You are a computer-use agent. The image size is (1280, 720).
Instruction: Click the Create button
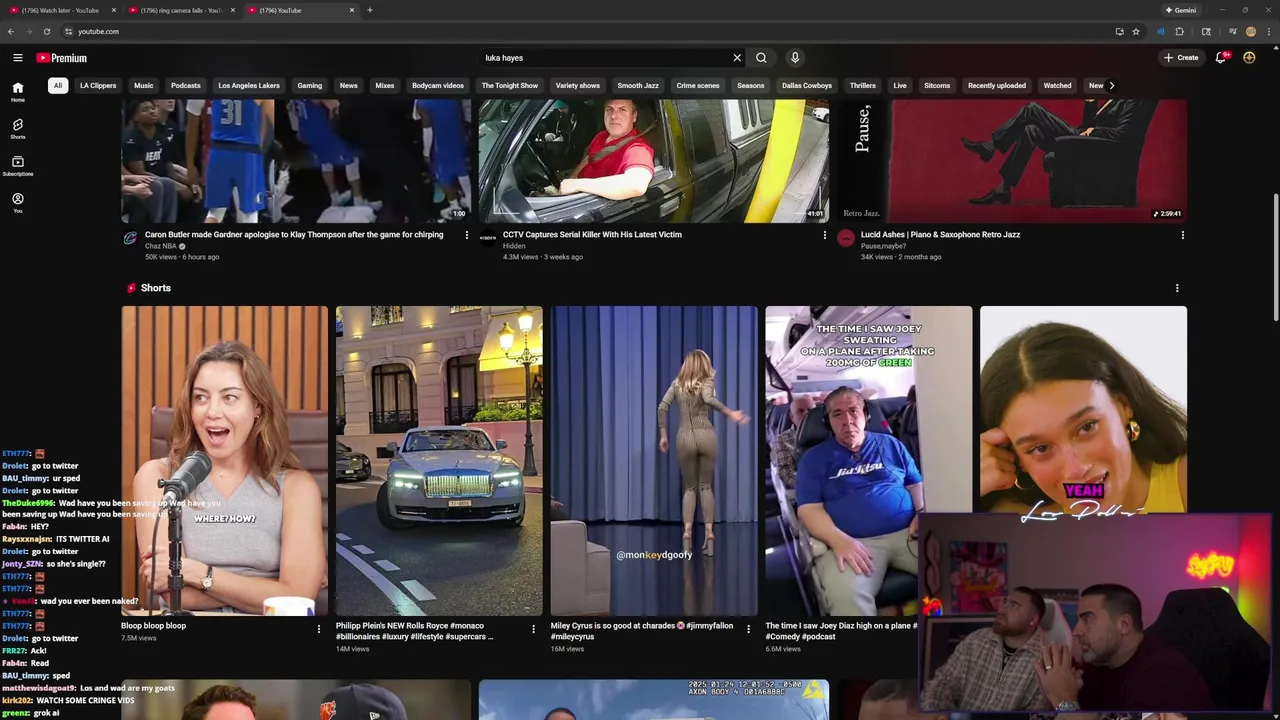1181,58
